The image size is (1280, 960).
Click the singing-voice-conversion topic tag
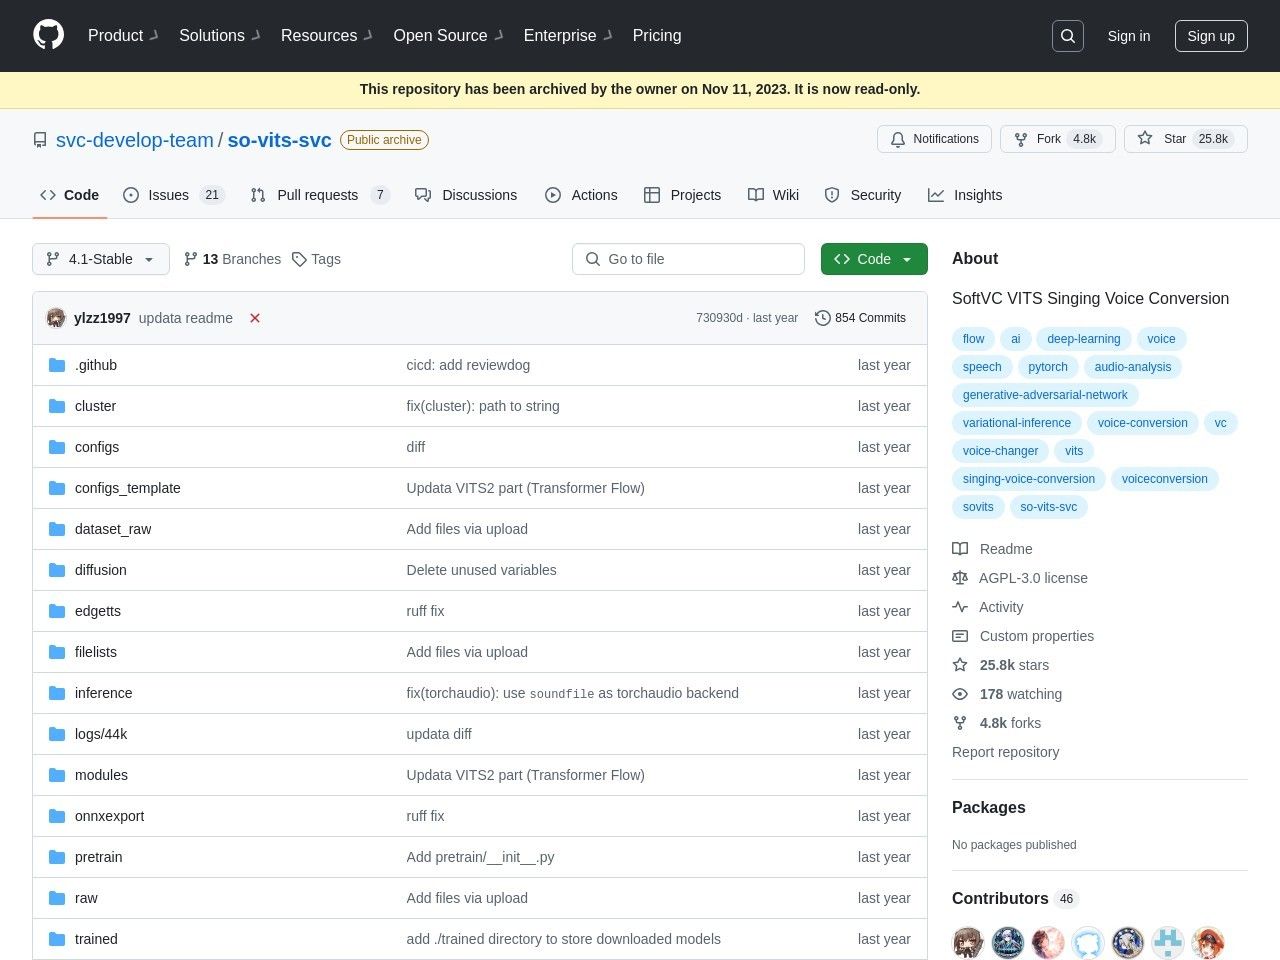[x=1029, y=479]
